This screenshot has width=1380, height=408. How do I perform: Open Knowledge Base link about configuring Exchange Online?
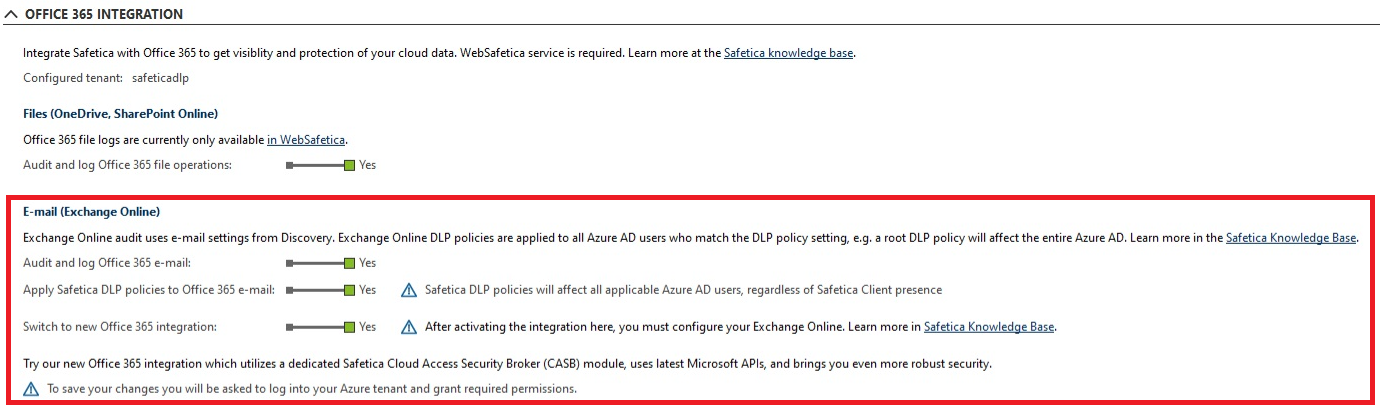[x=988, y=327]
